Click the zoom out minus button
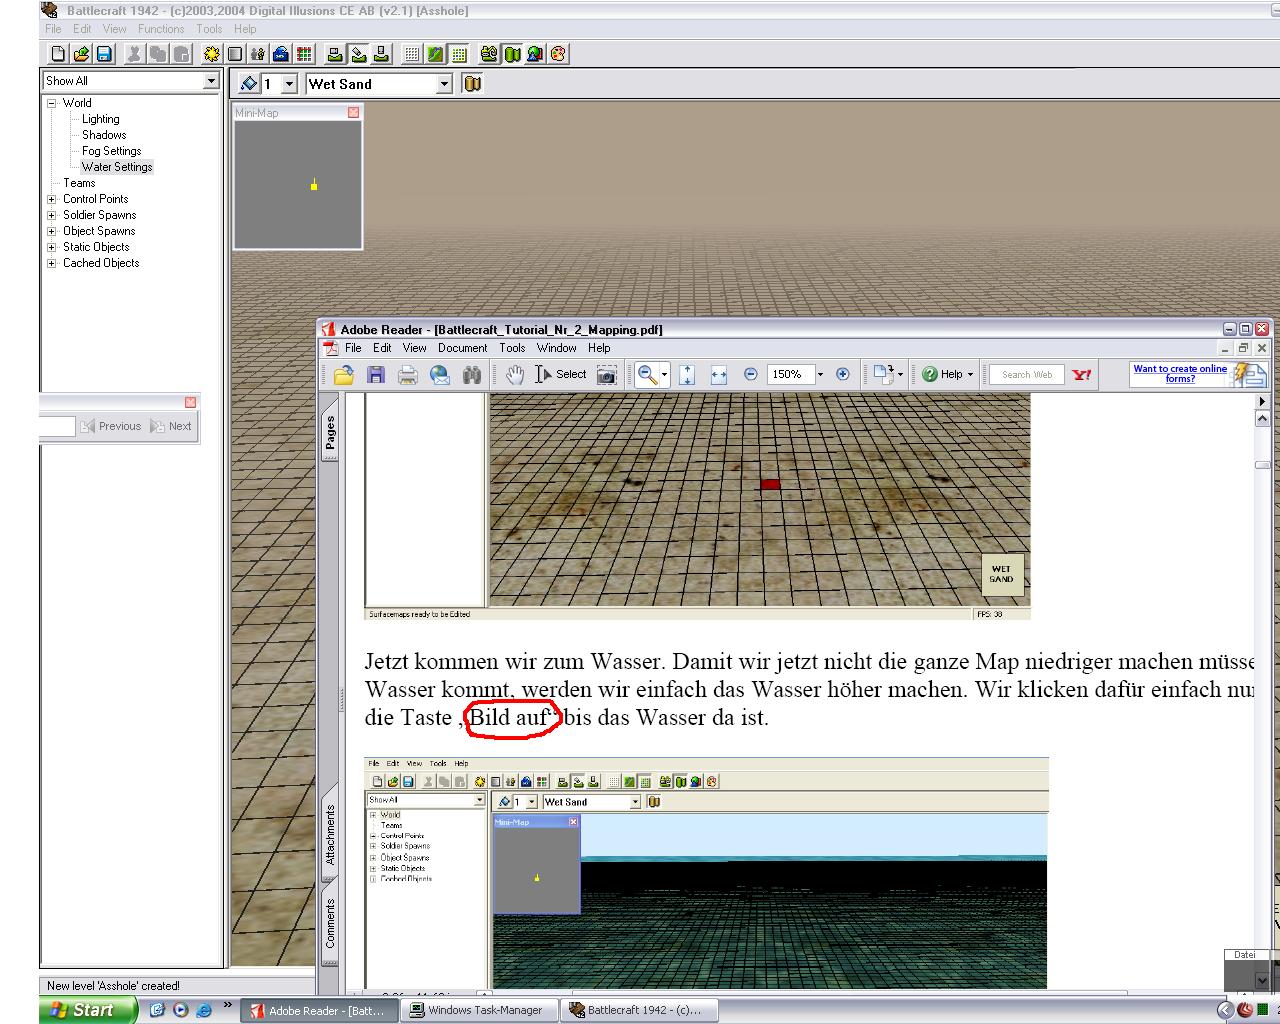The image size is (1280, 1024). (x=751, y=375)
